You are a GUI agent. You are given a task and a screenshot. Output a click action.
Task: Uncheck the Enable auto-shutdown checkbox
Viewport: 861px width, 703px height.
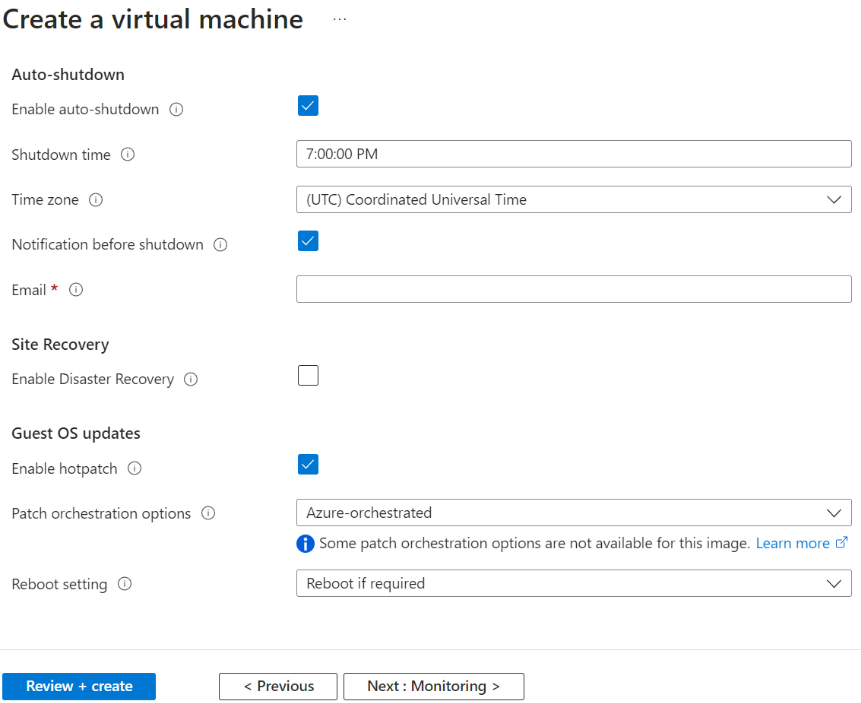tap(307, 105)
